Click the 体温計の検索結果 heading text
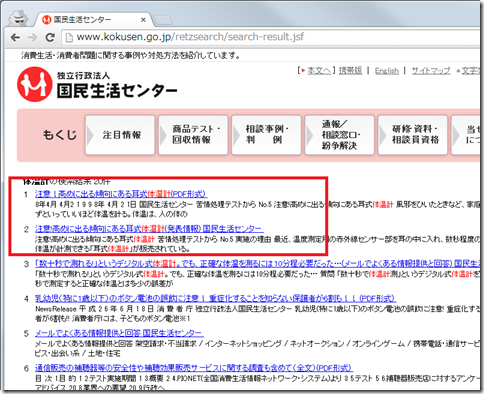 pos(67,182)
